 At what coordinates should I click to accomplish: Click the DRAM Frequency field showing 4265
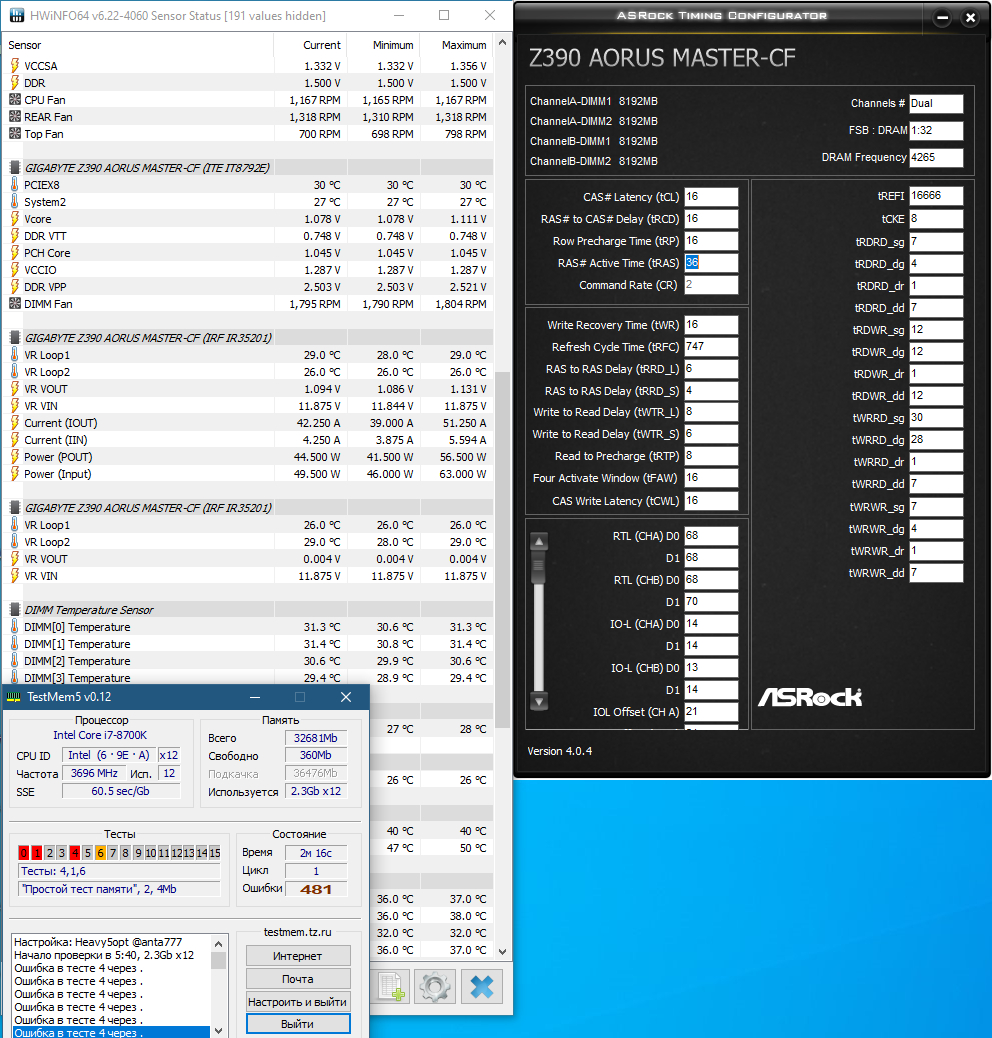(x=936, y=158)
